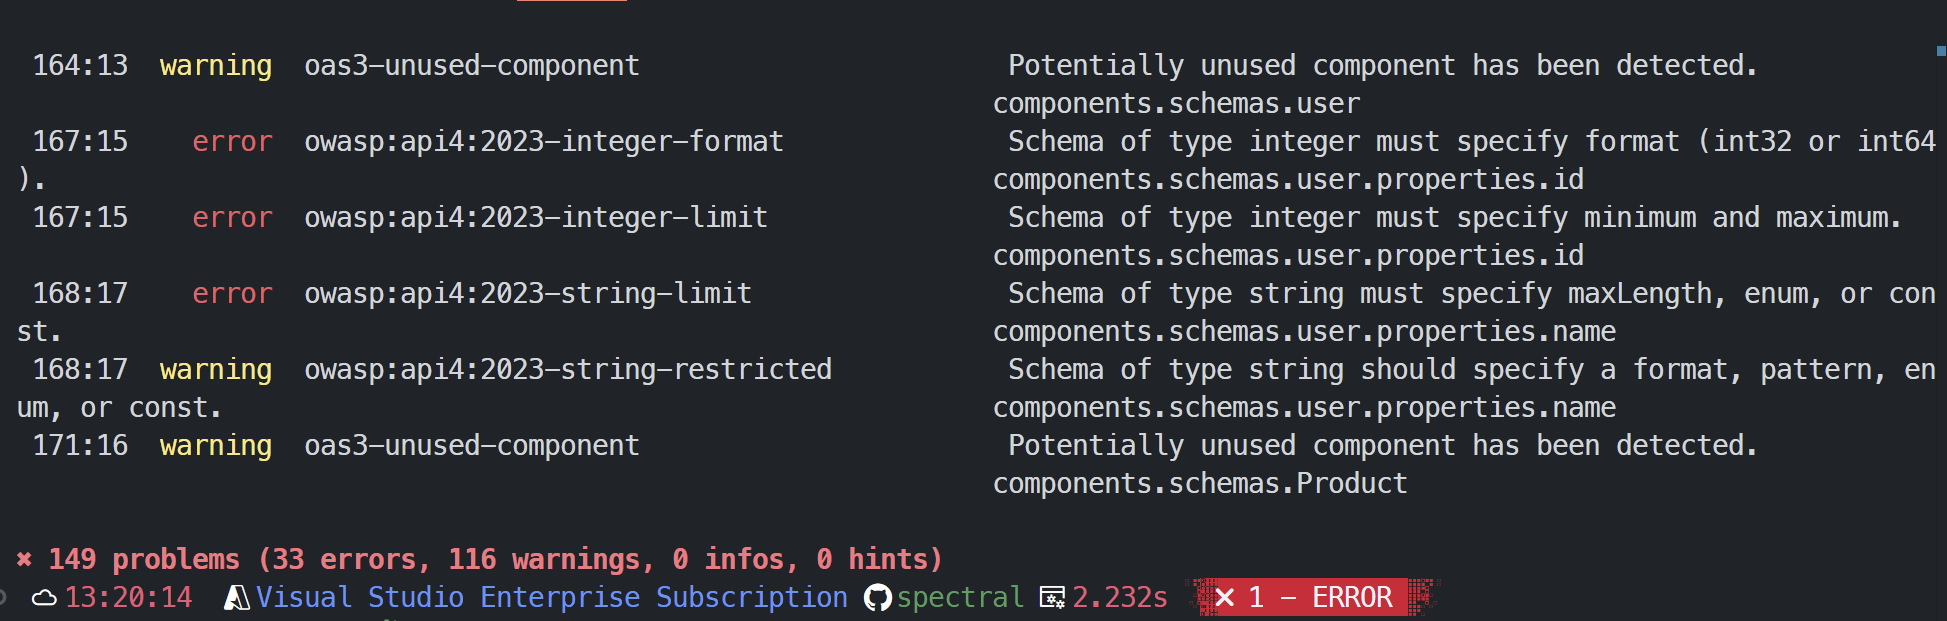
Task: Select properties.name path under string-limit message
Action: 1304,332
